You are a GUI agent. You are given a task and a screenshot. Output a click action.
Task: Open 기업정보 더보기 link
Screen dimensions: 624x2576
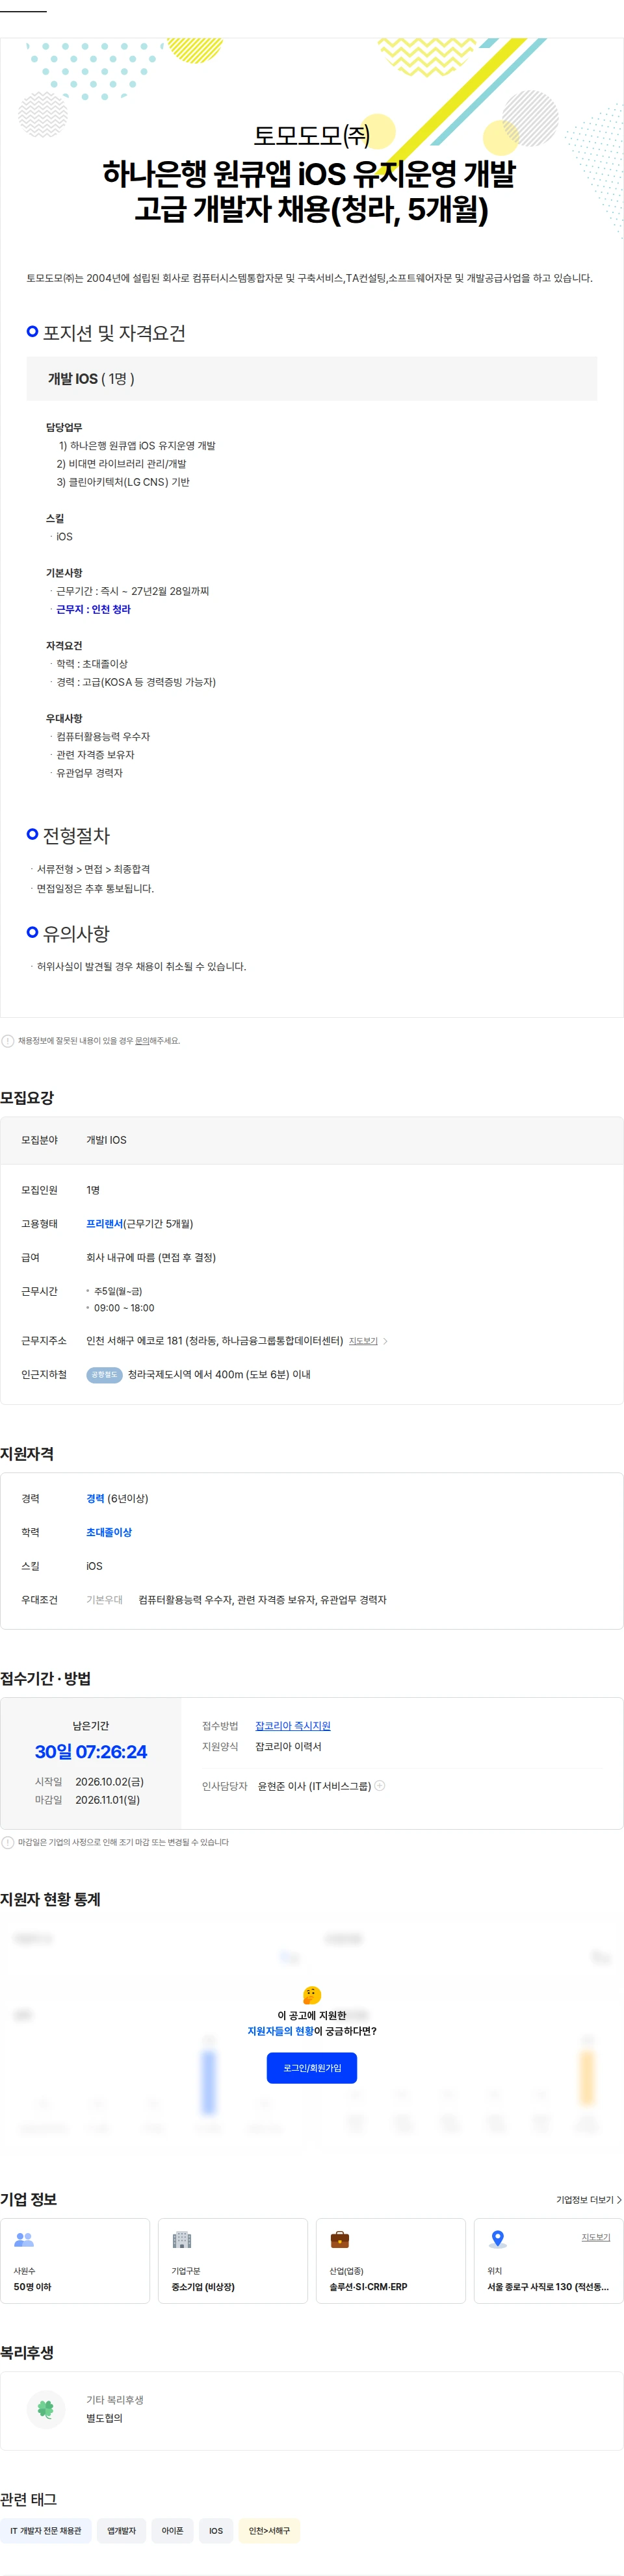589,2200
